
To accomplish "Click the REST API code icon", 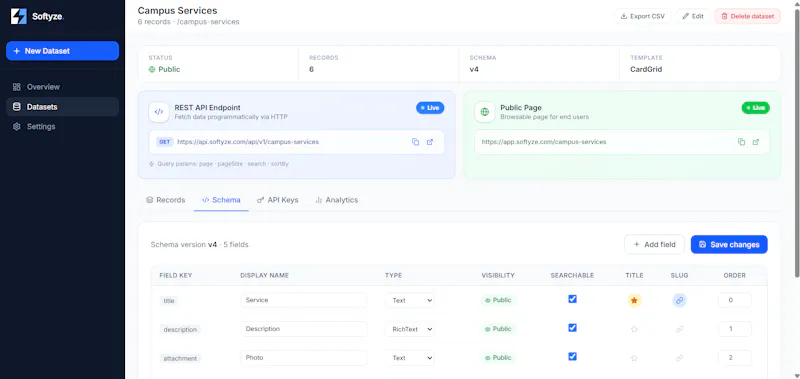I will pos(159,112).
